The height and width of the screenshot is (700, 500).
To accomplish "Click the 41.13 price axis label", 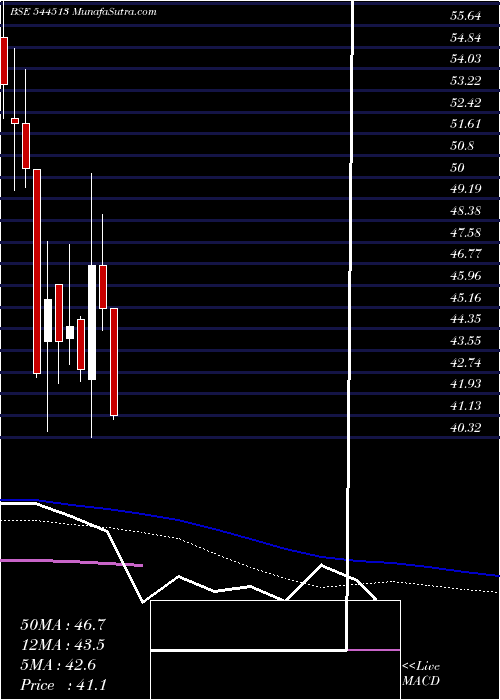I will (x=466, y=406).
